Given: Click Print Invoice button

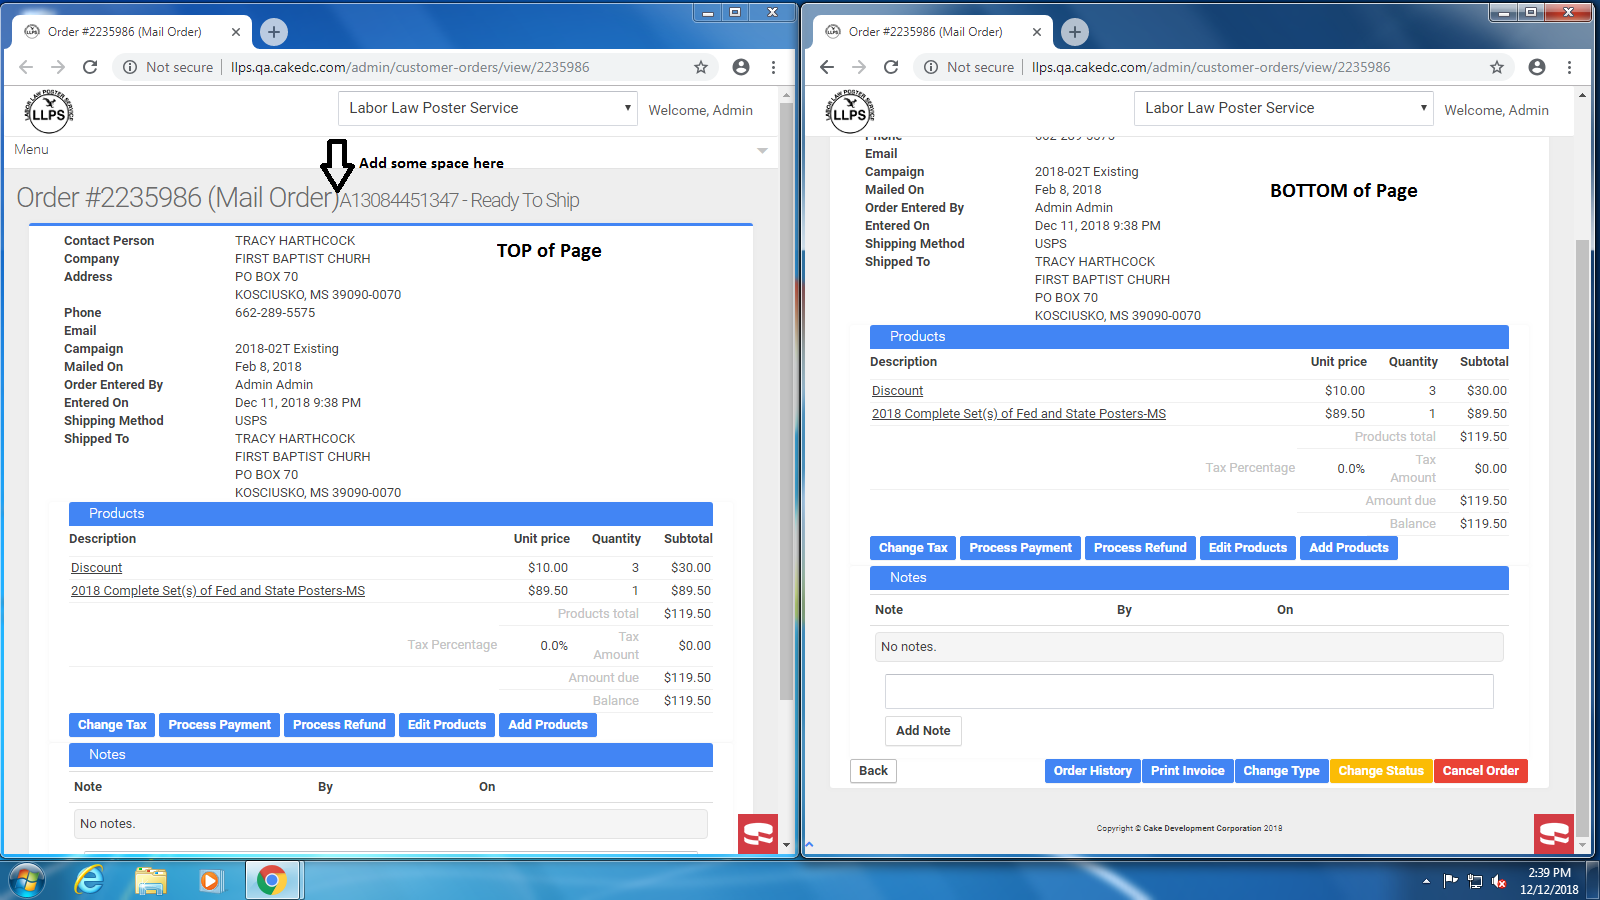Looking at the screenshot, I should 1187,771.
